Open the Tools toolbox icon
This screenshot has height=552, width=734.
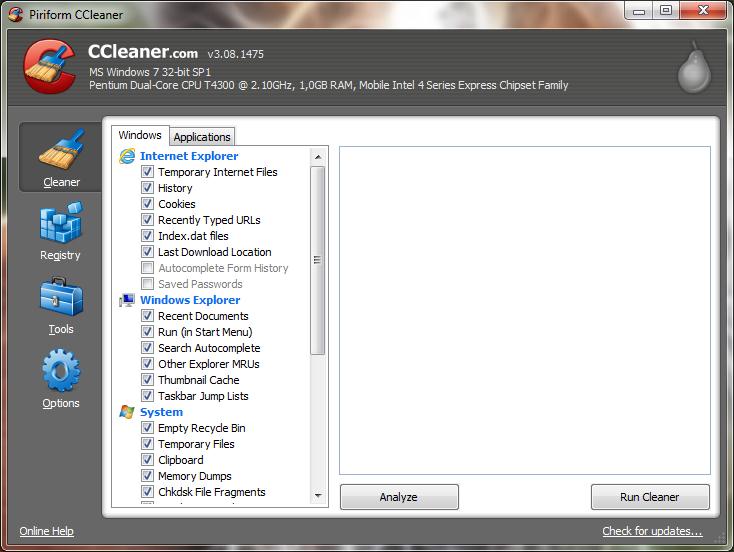(61, 296)
